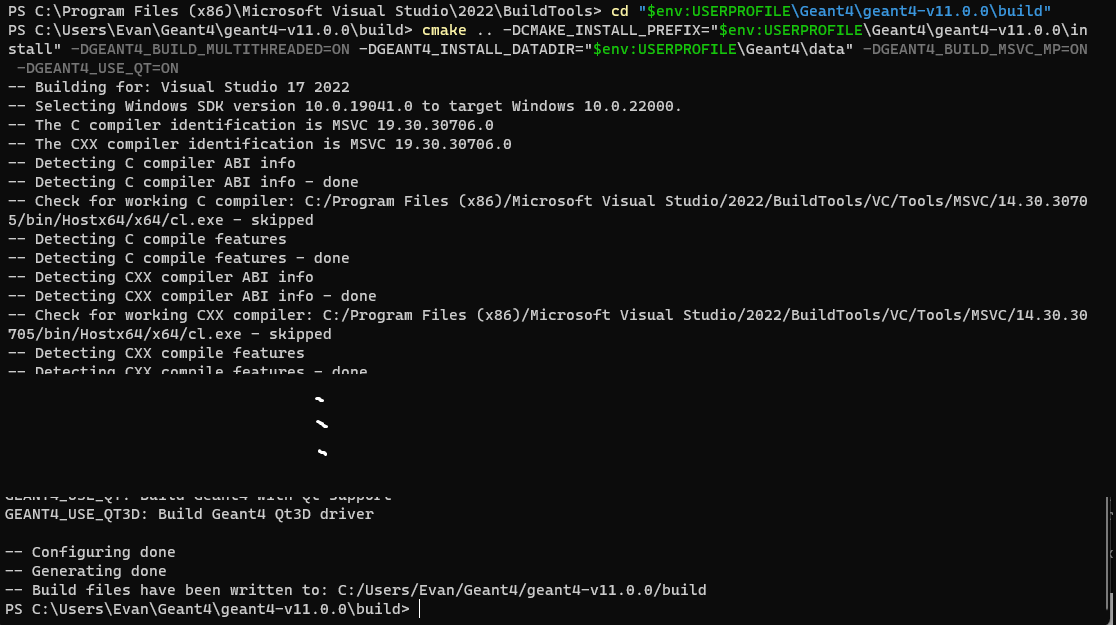The image size is (1116, 625).
Task: Click "-DGEANT4_USE_QT=ON" argument
Action: [98, 68]
